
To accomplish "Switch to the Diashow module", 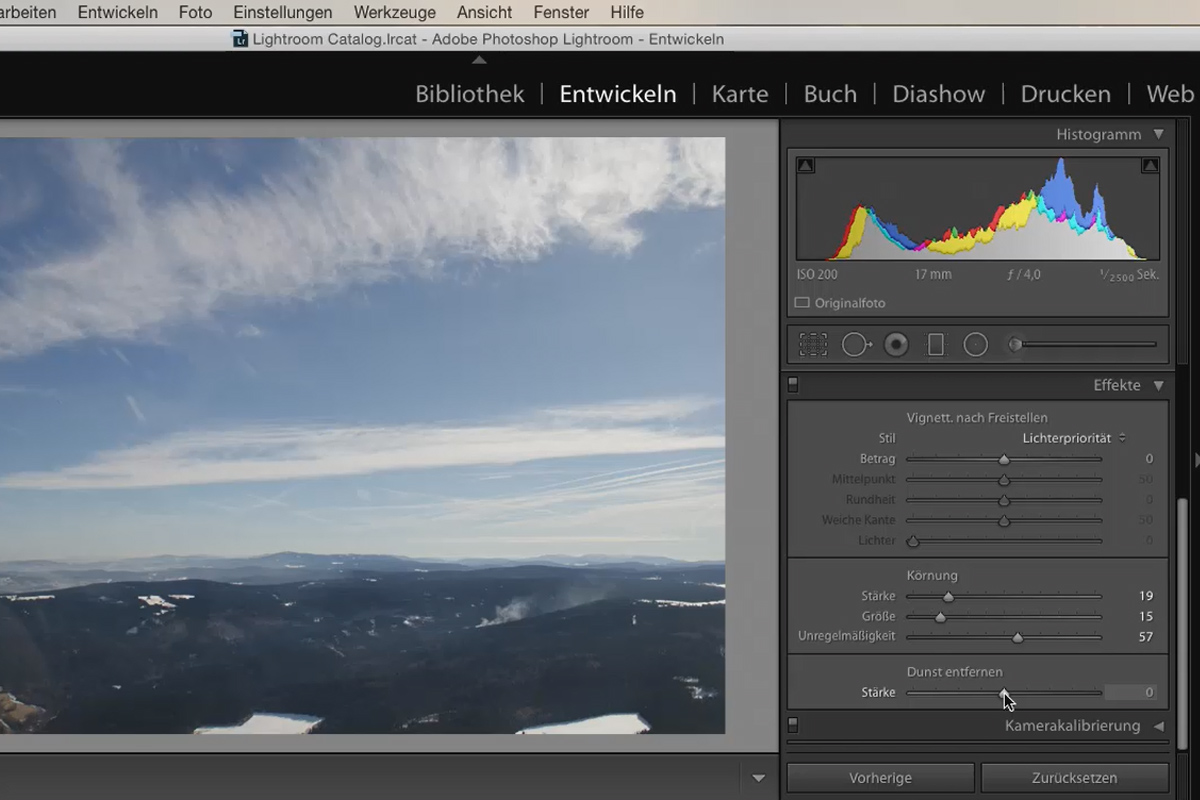I will pos(939,94).
